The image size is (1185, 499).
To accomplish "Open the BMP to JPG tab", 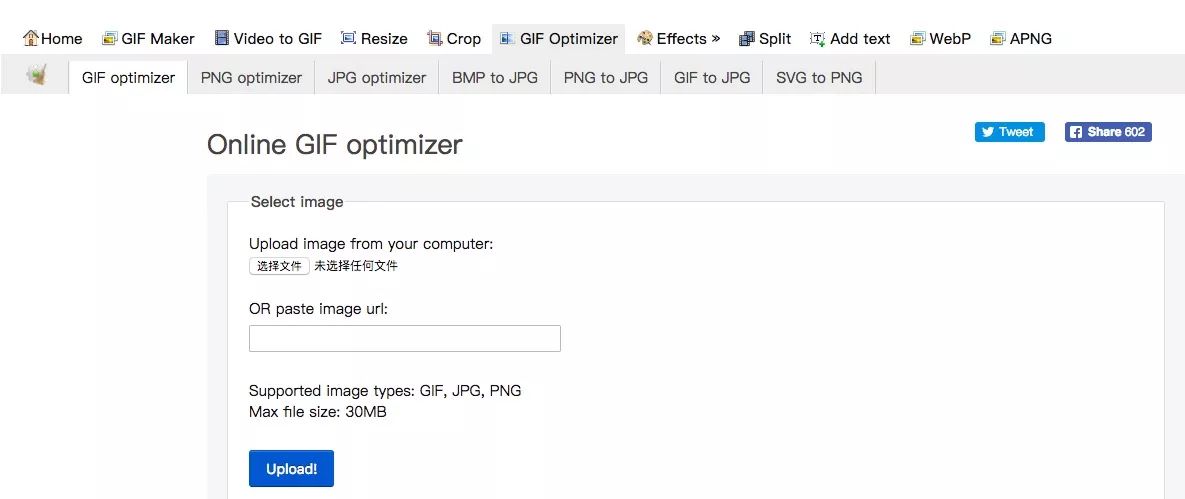I will point(495,77).
